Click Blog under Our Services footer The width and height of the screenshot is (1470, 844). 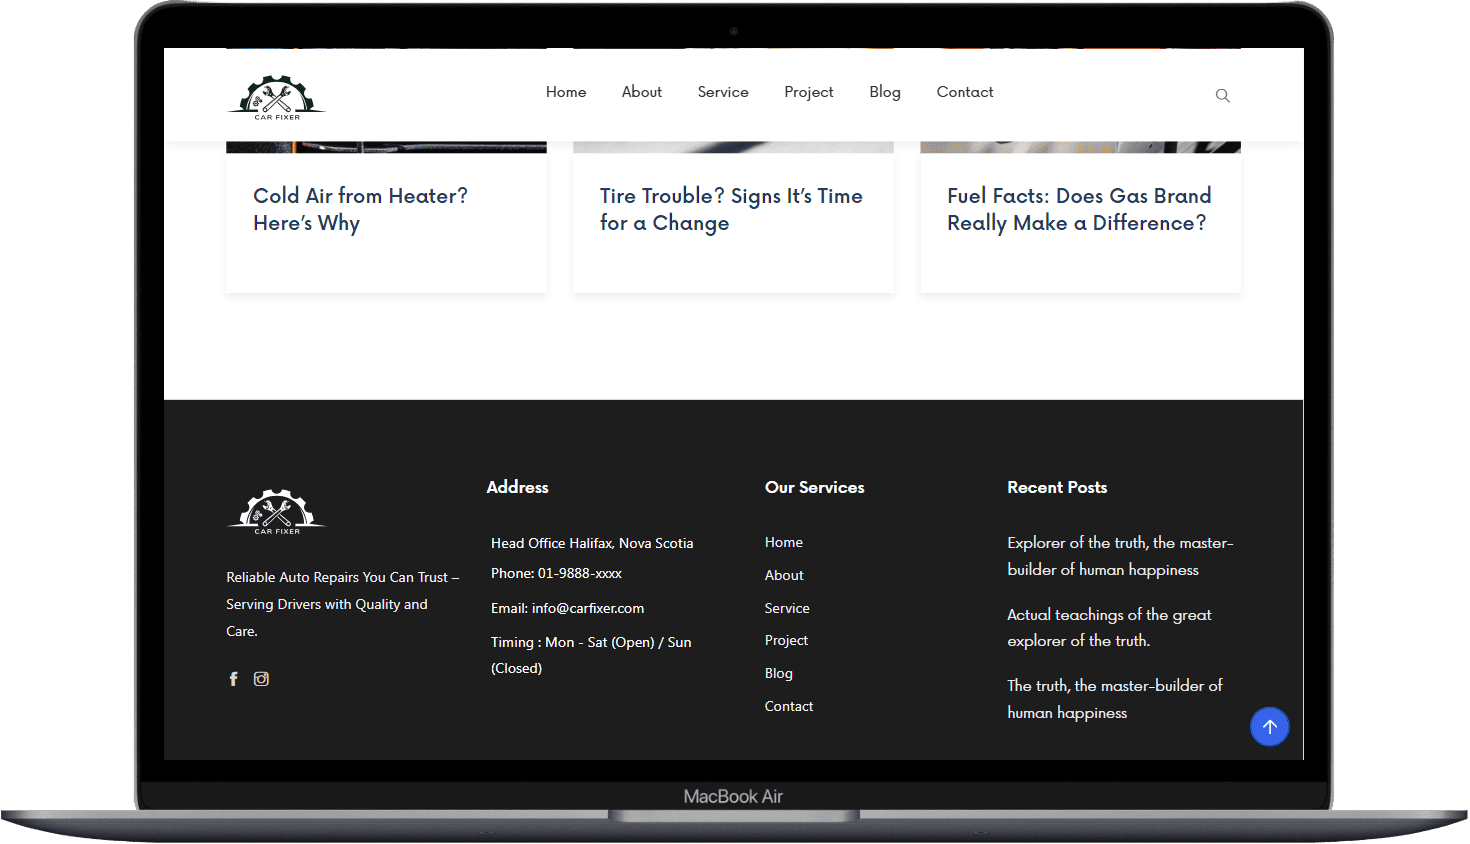[779, 673]
